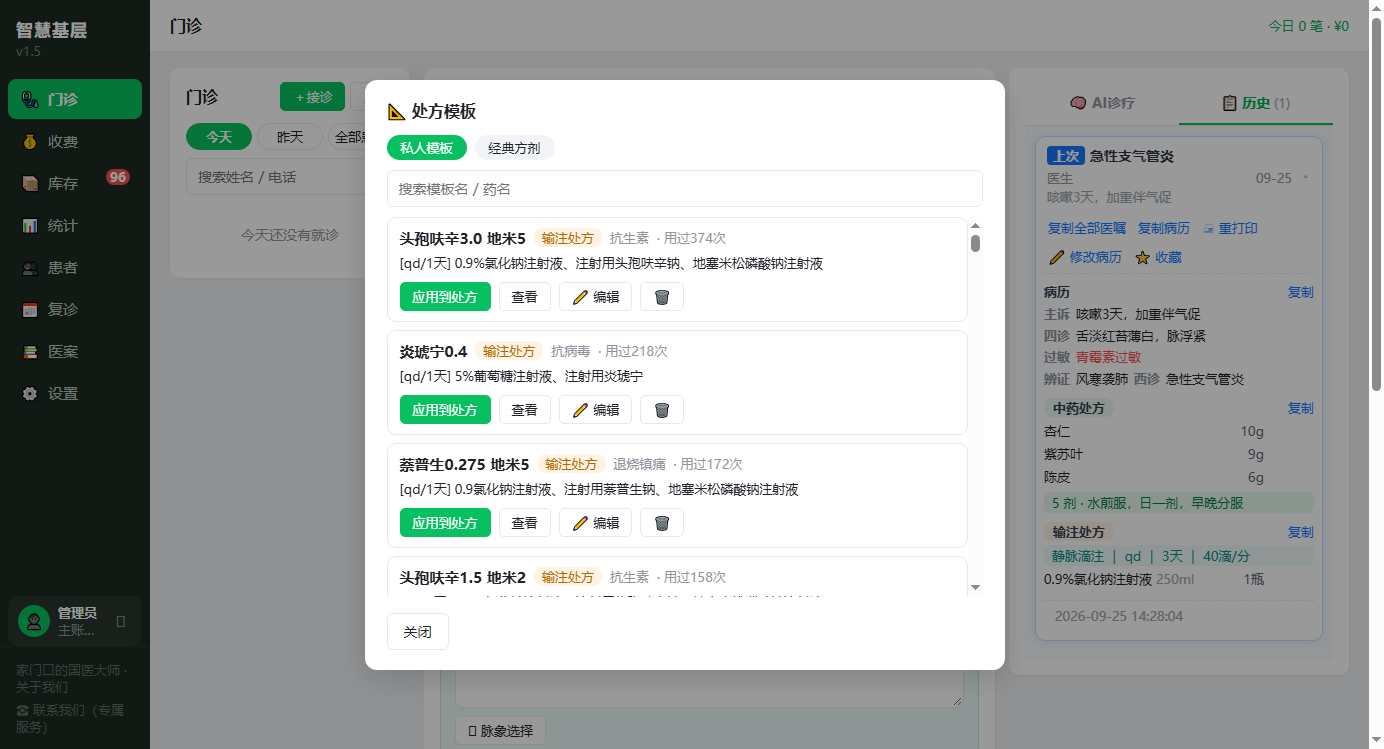Screen dimensions: 1384x749
Task: Apply 炎琥宁0.4 template to prescription
Action: point(445,410)
